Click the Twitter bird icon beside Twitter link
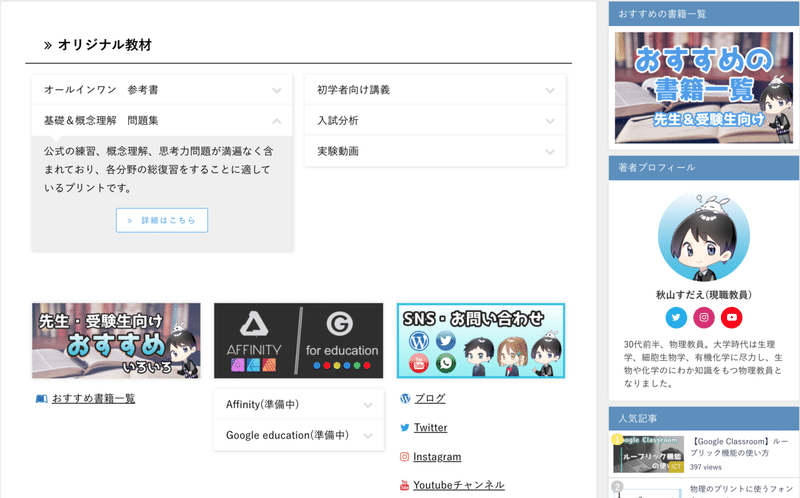Image resolution: width=800 pixels, height=498 pixels. [405, 428]
